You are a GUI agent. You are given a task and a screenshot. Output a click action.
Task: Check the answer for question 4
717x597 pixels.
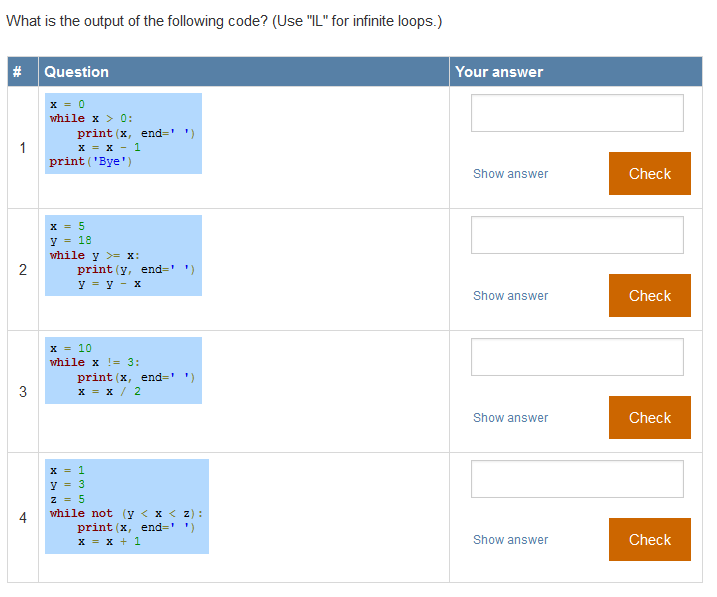pyautogui.click(x=650, y=540)
